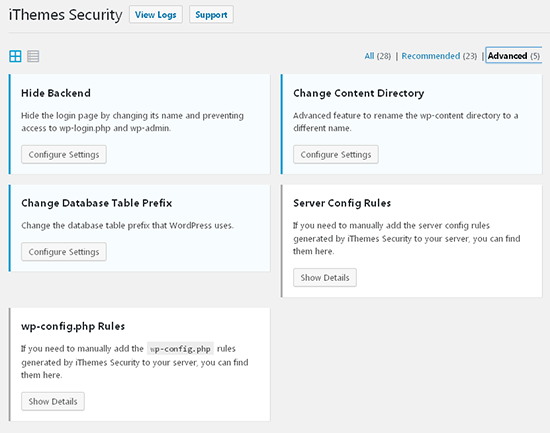The image size is (550, 433).
Task: Show Details for Server Config Rules
Action: pyautogui.click(x=325, y=278)
